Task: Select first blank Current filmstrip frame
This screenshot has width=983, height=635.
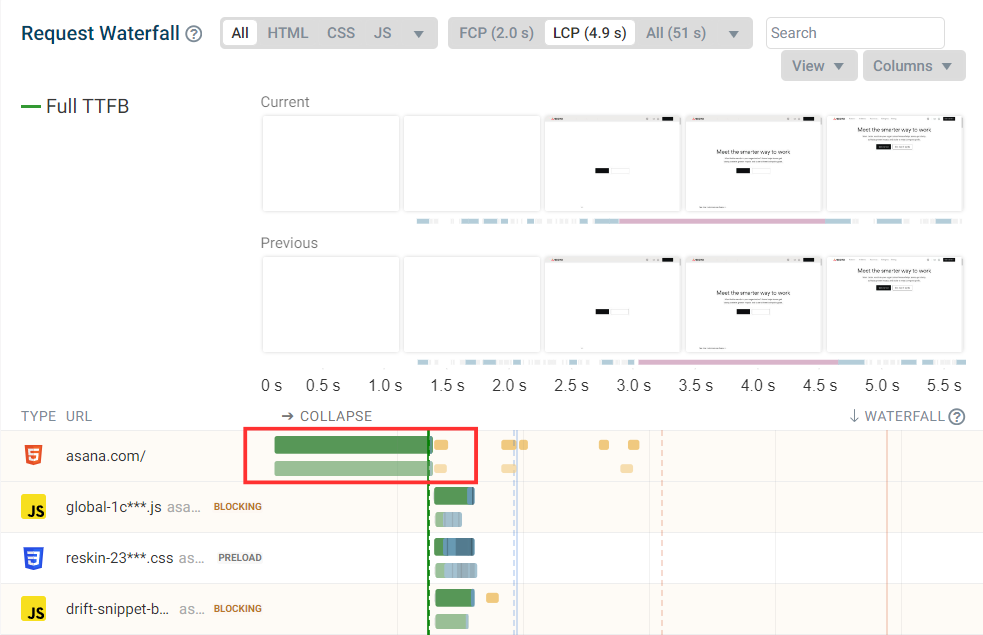Action: point(330,163)
